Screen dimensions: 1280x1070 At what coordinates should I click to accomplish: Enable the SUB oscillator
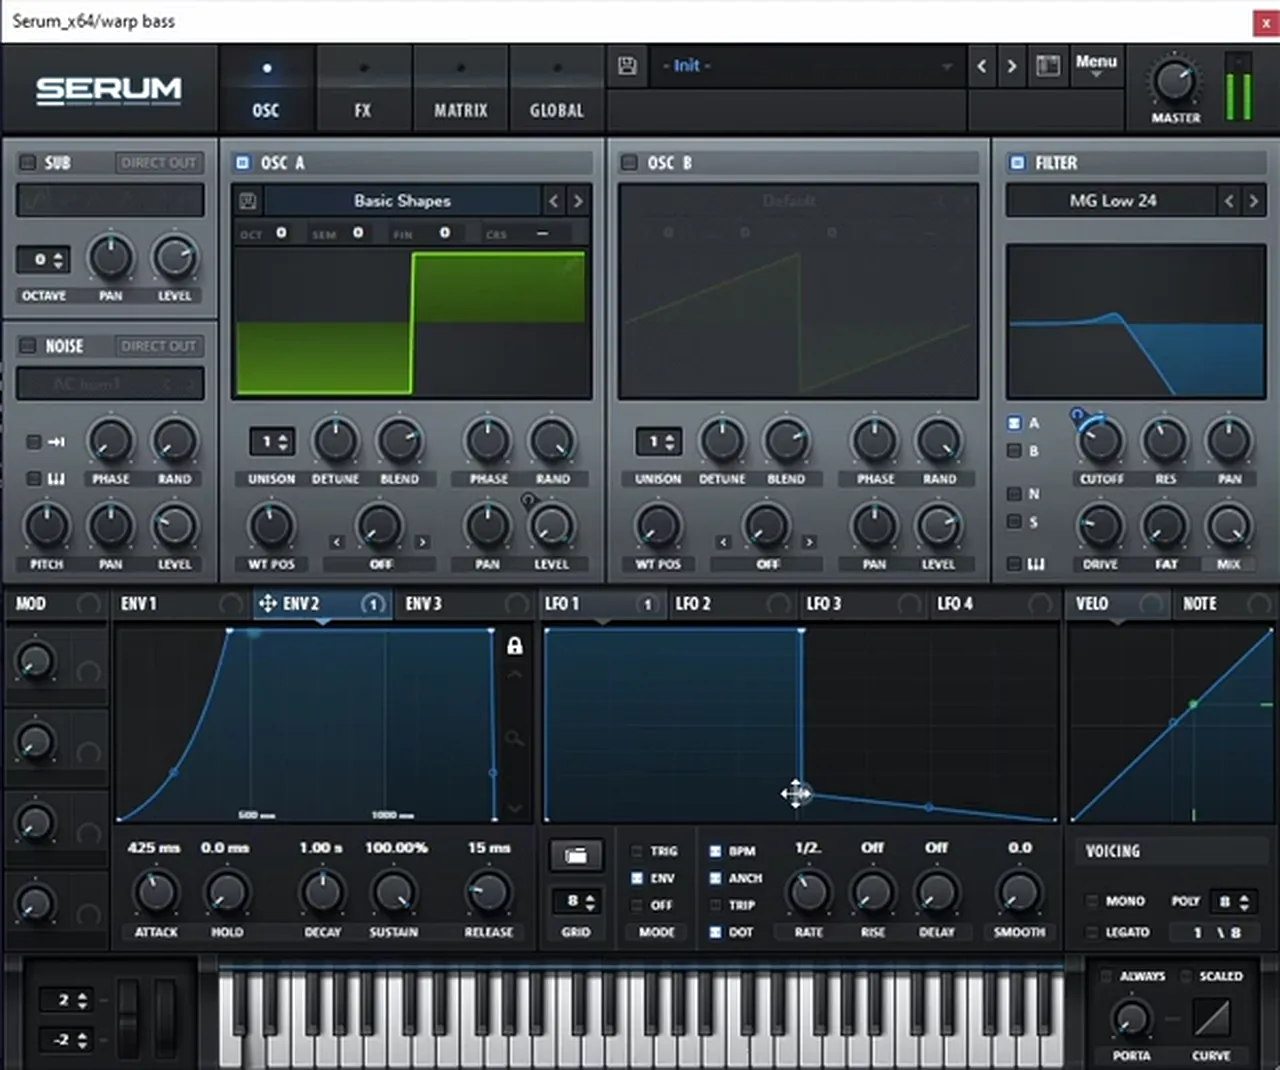[28, 162]
